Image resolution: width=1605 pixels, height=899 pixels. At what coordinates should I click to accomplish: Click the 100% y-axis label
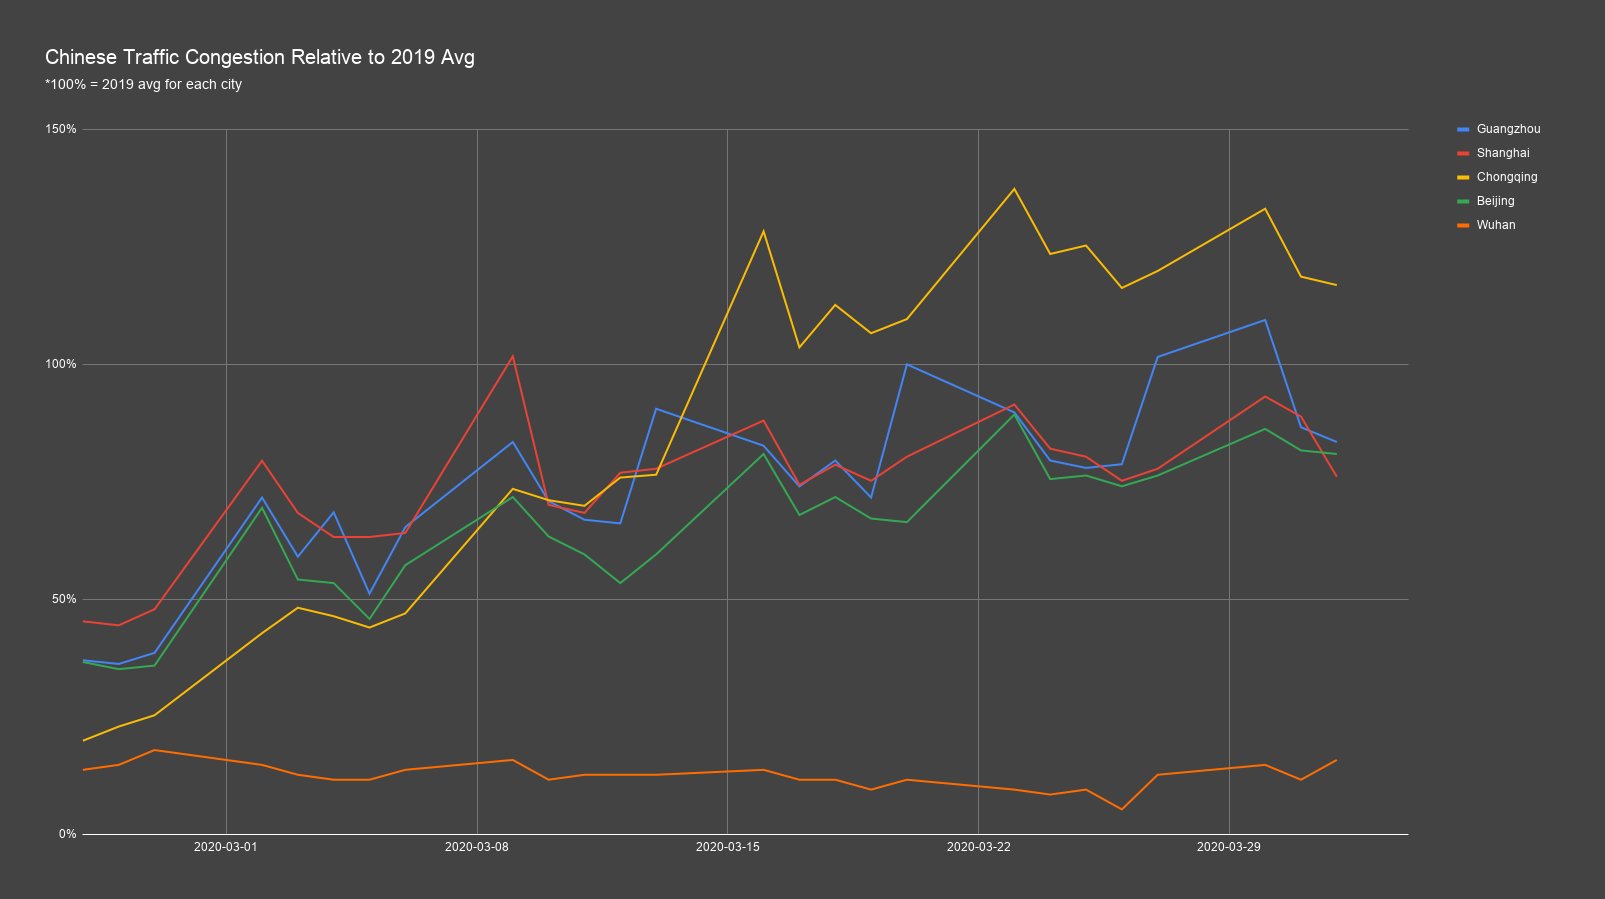click(x=61, y=364)
